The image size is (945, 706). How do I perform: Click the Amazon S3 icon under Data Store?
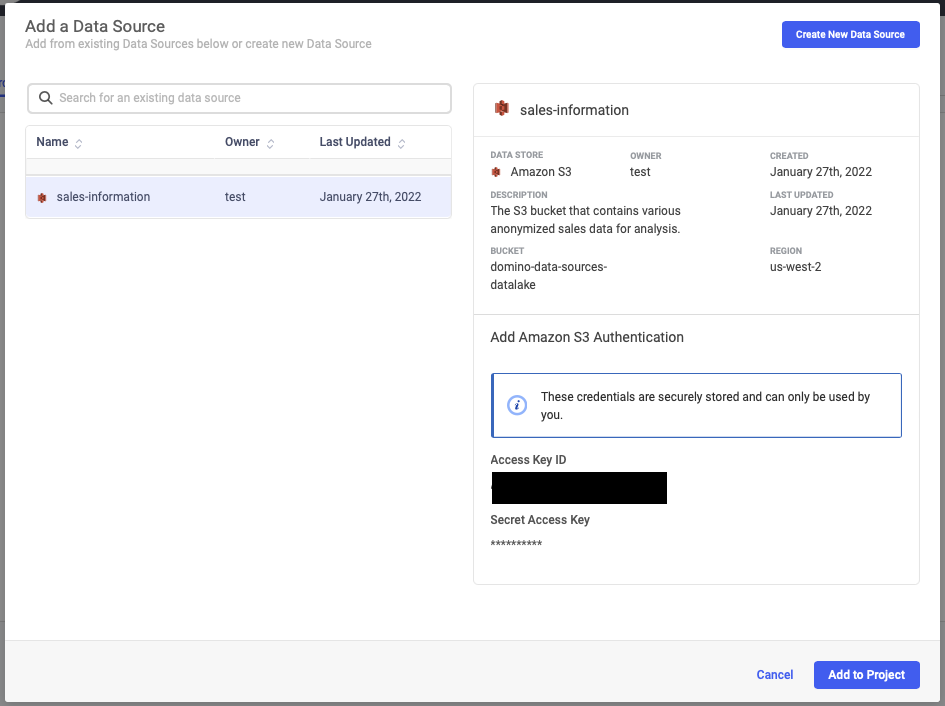(496, 171)
